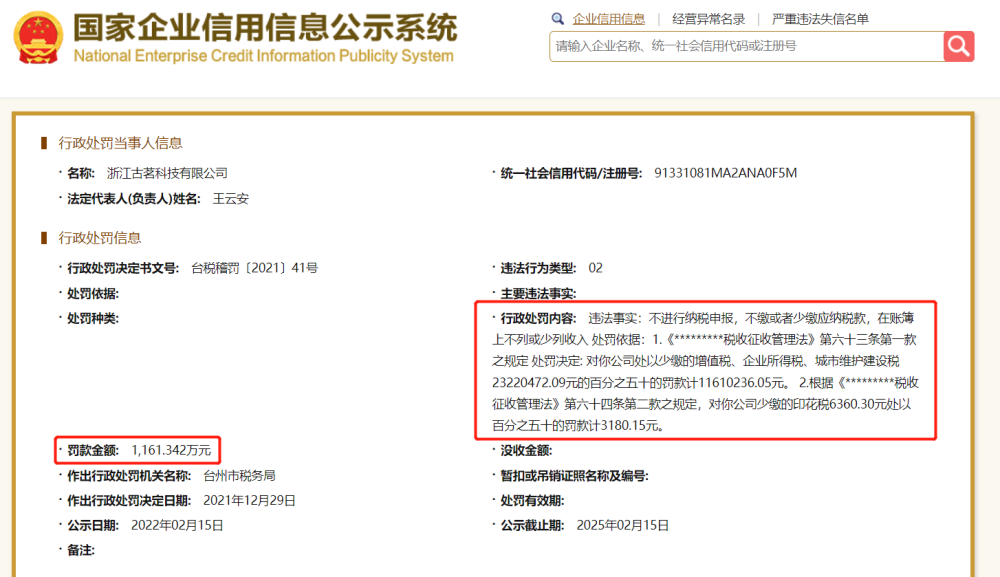Click the 主要违法事实 label
Image resolution: width=1000 pixels, height=577 pixels.
click(538, 293)
